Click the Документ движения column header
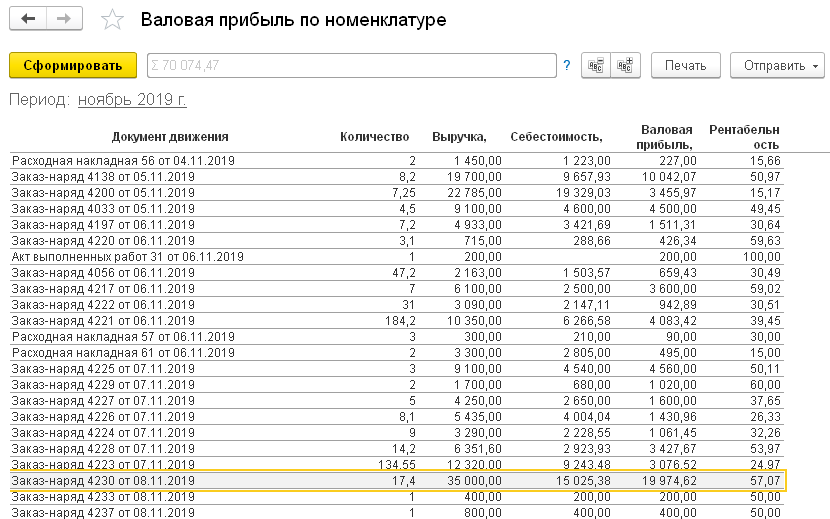 [x=170, y=137]
